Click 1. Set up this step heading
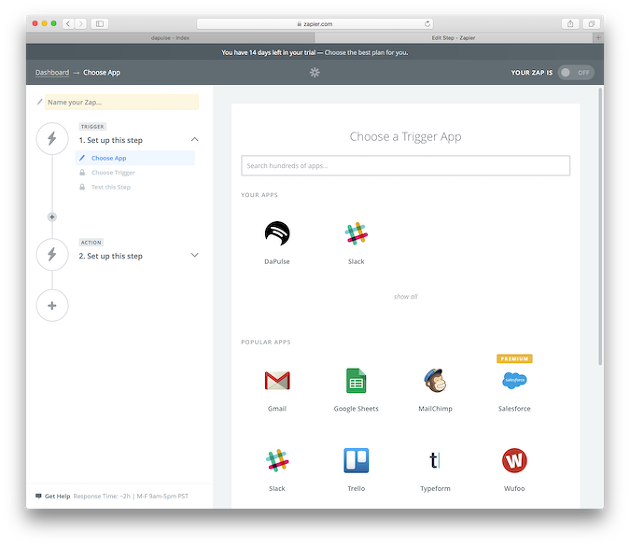This screenshot has height=546, width=630. 110,140
